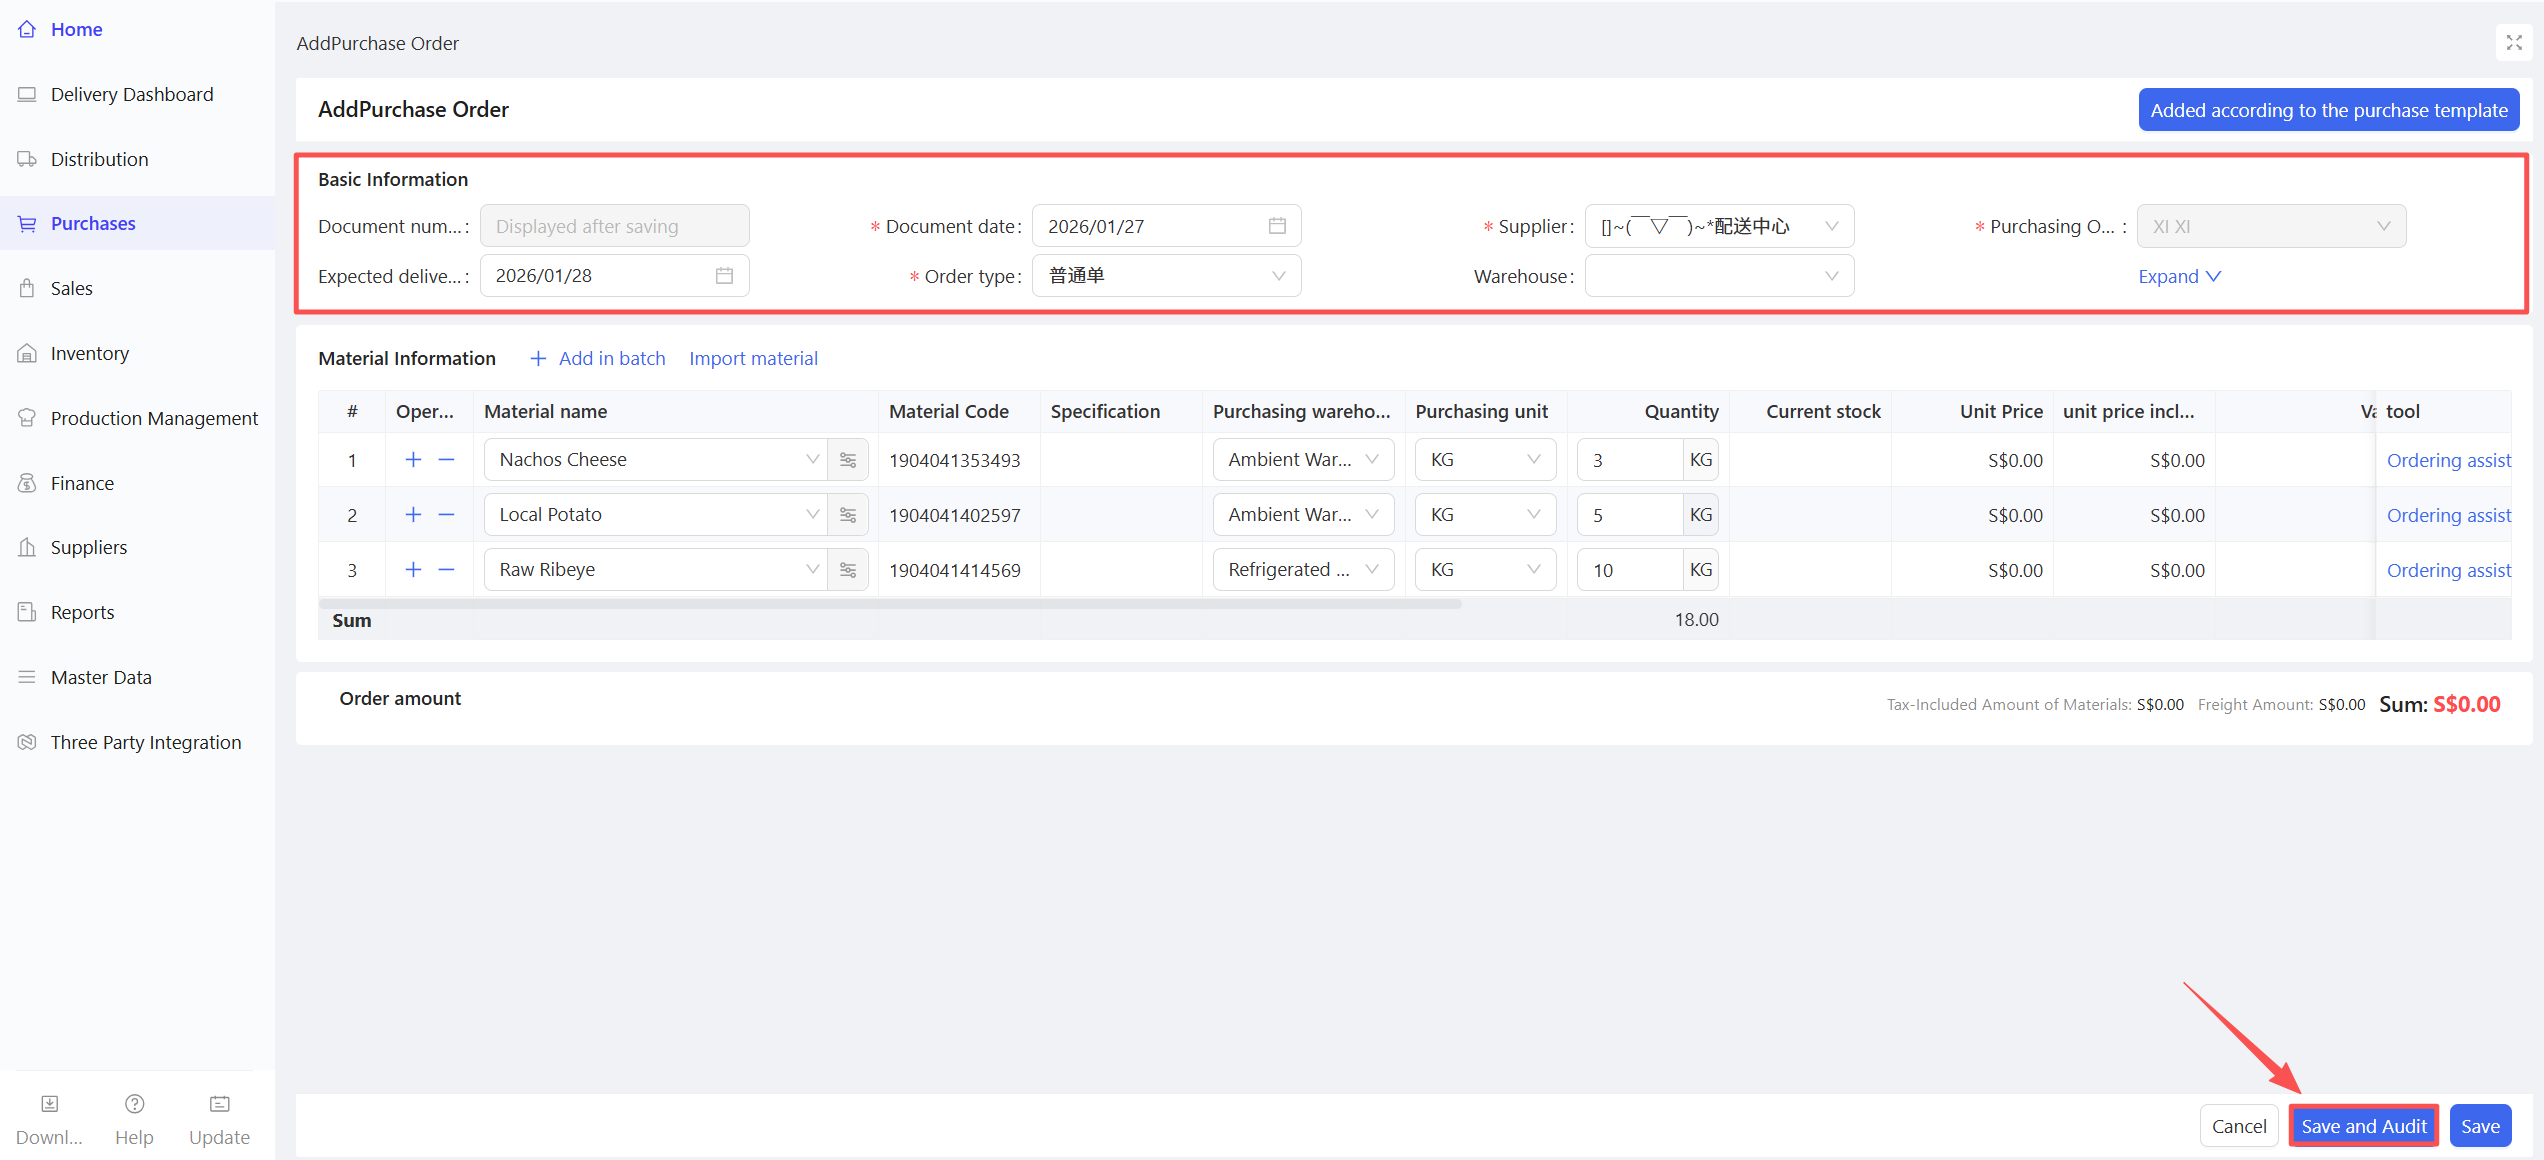Open the Finance sidebar menu
The image size is (2544, 1160).
click(82, 483)
